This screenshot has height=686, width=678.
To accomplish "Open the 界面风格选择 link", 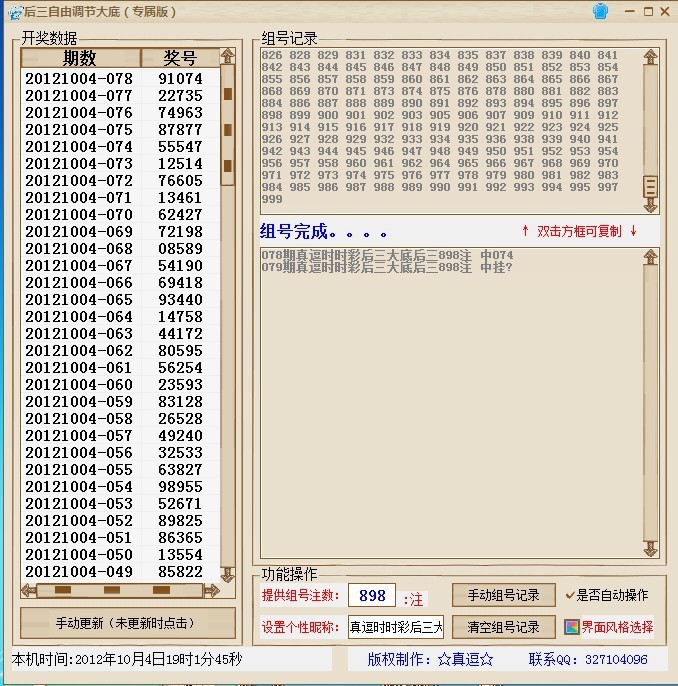I will click(x=617, y=627).
